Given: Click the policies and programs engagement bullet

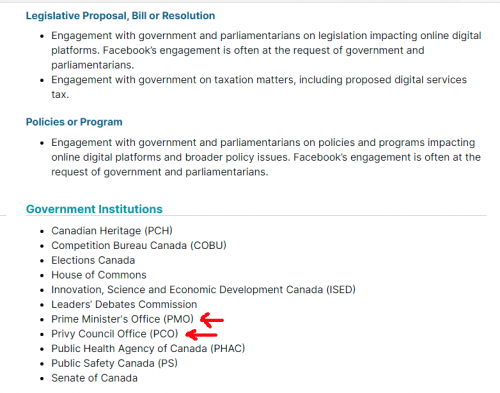Looking at the screenshot, I should (x=266, y=157).
